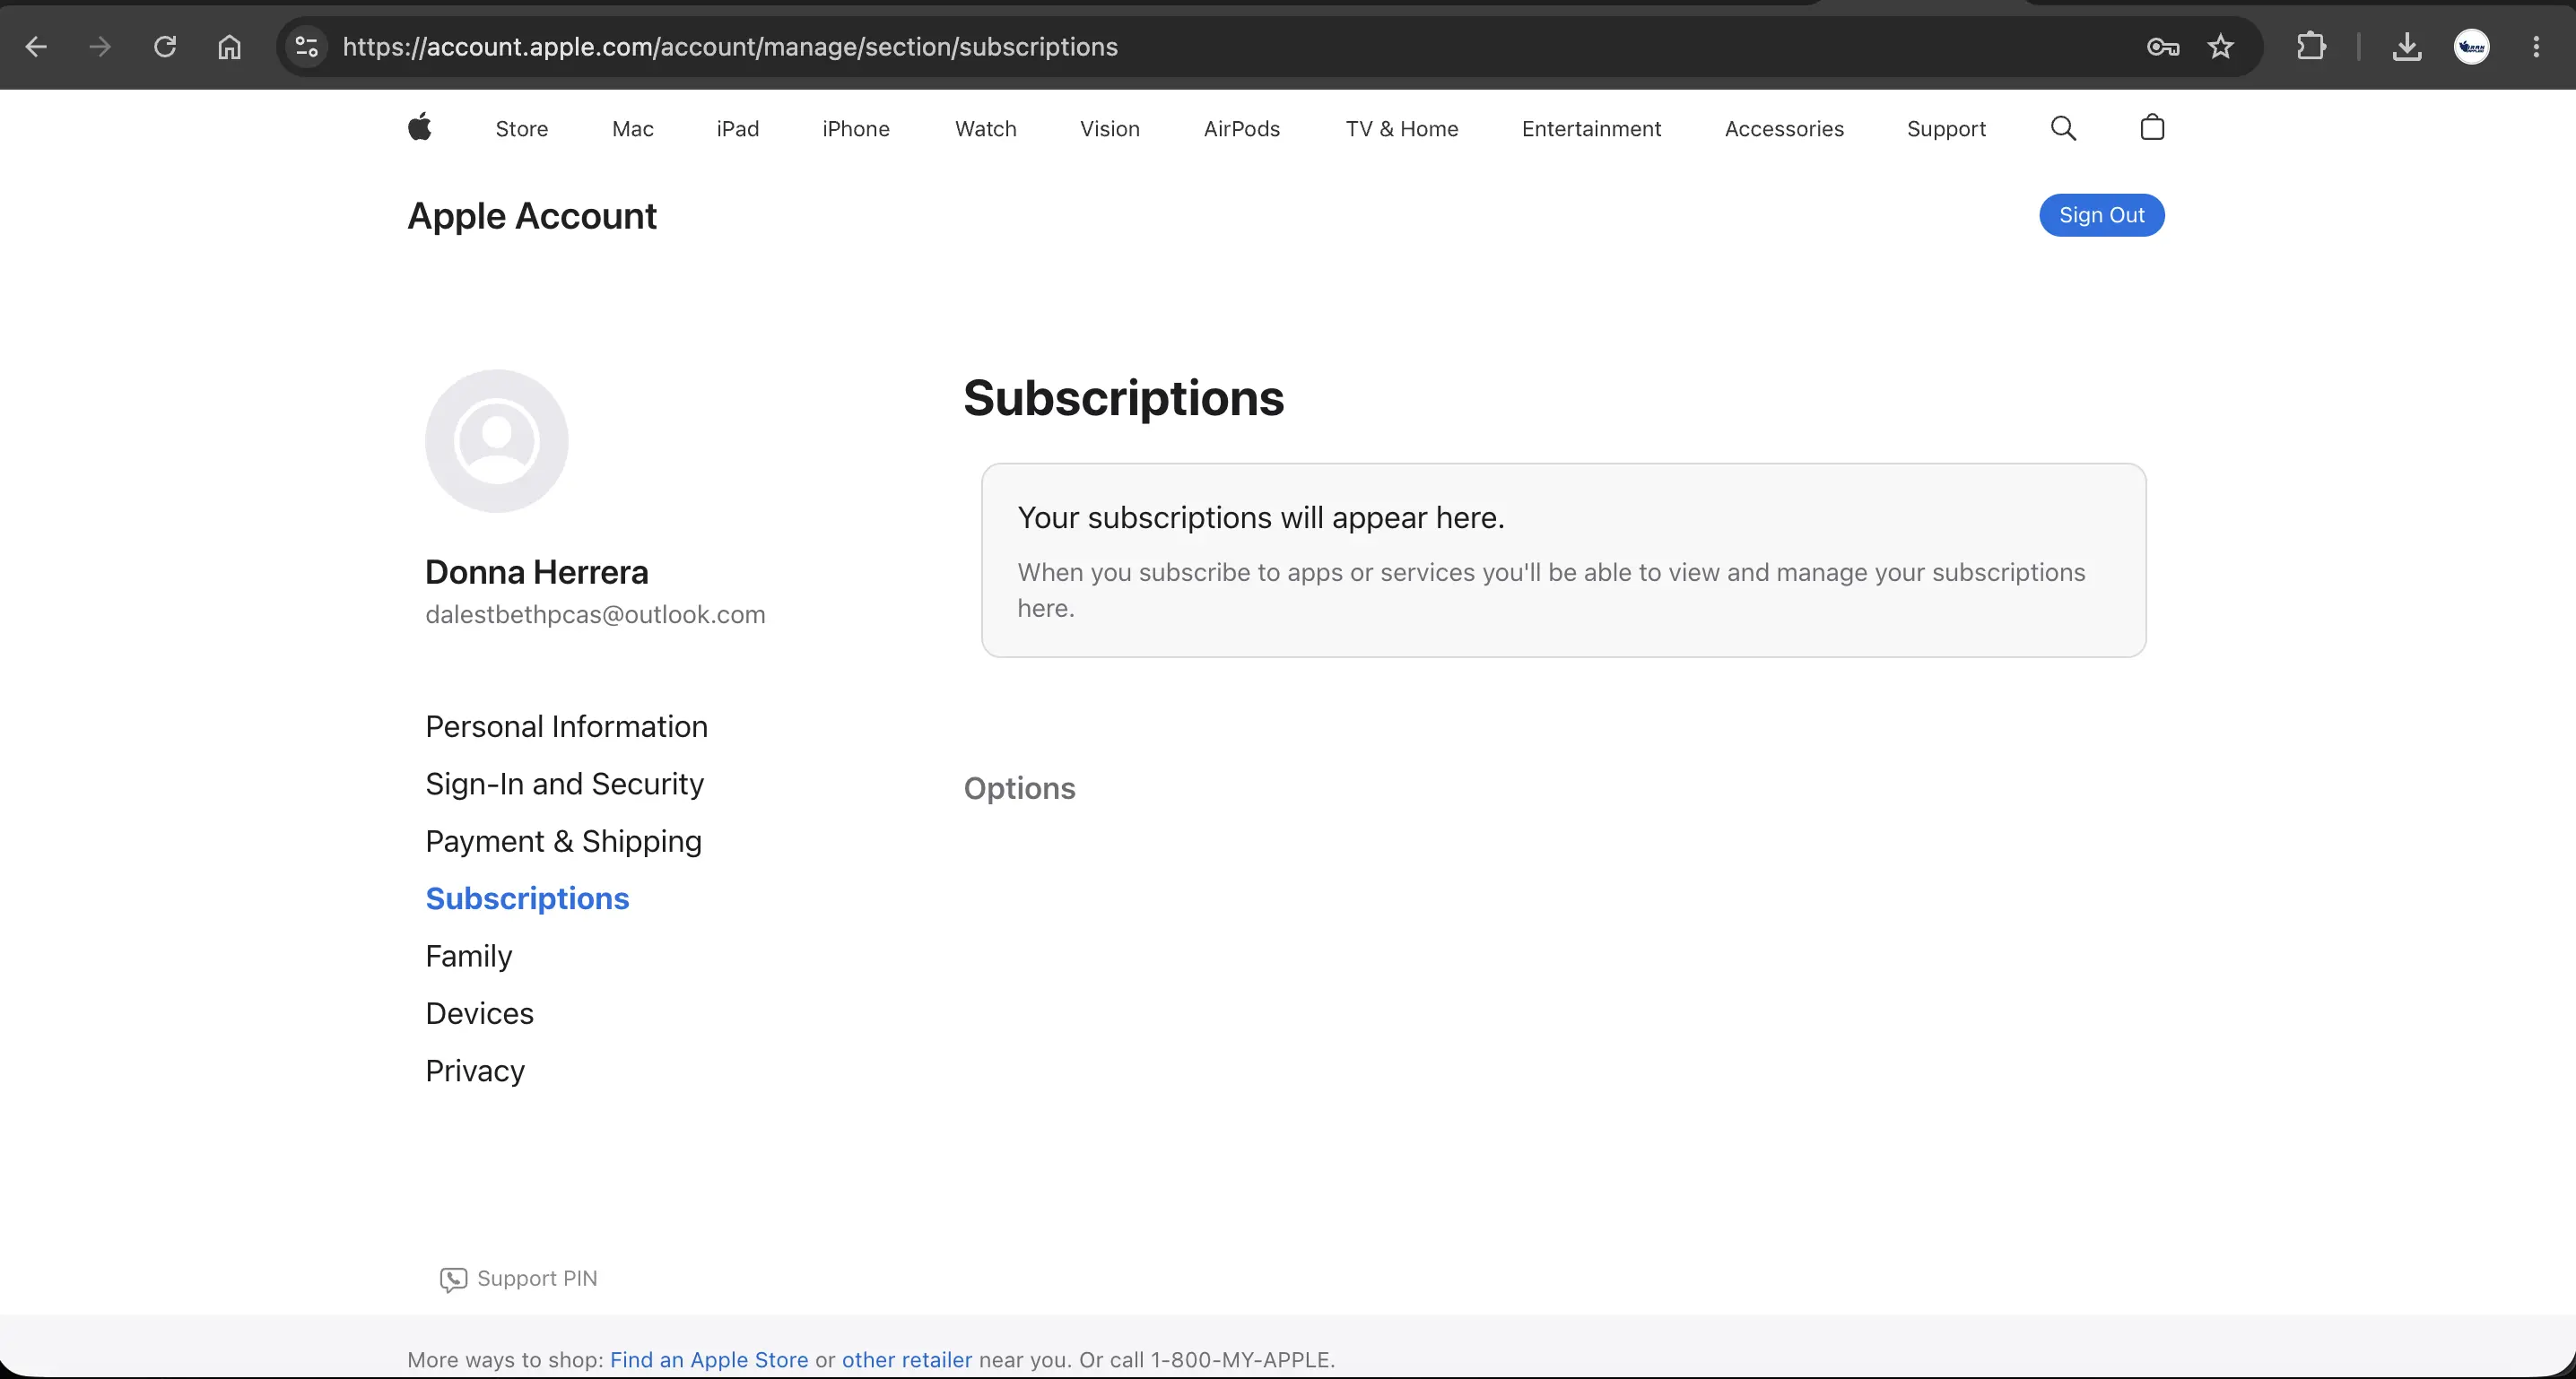This screenshot has width=2576, height=1379.
Task: Select the Subscriptions sidebar link
Action: click(x=527, y=898)
